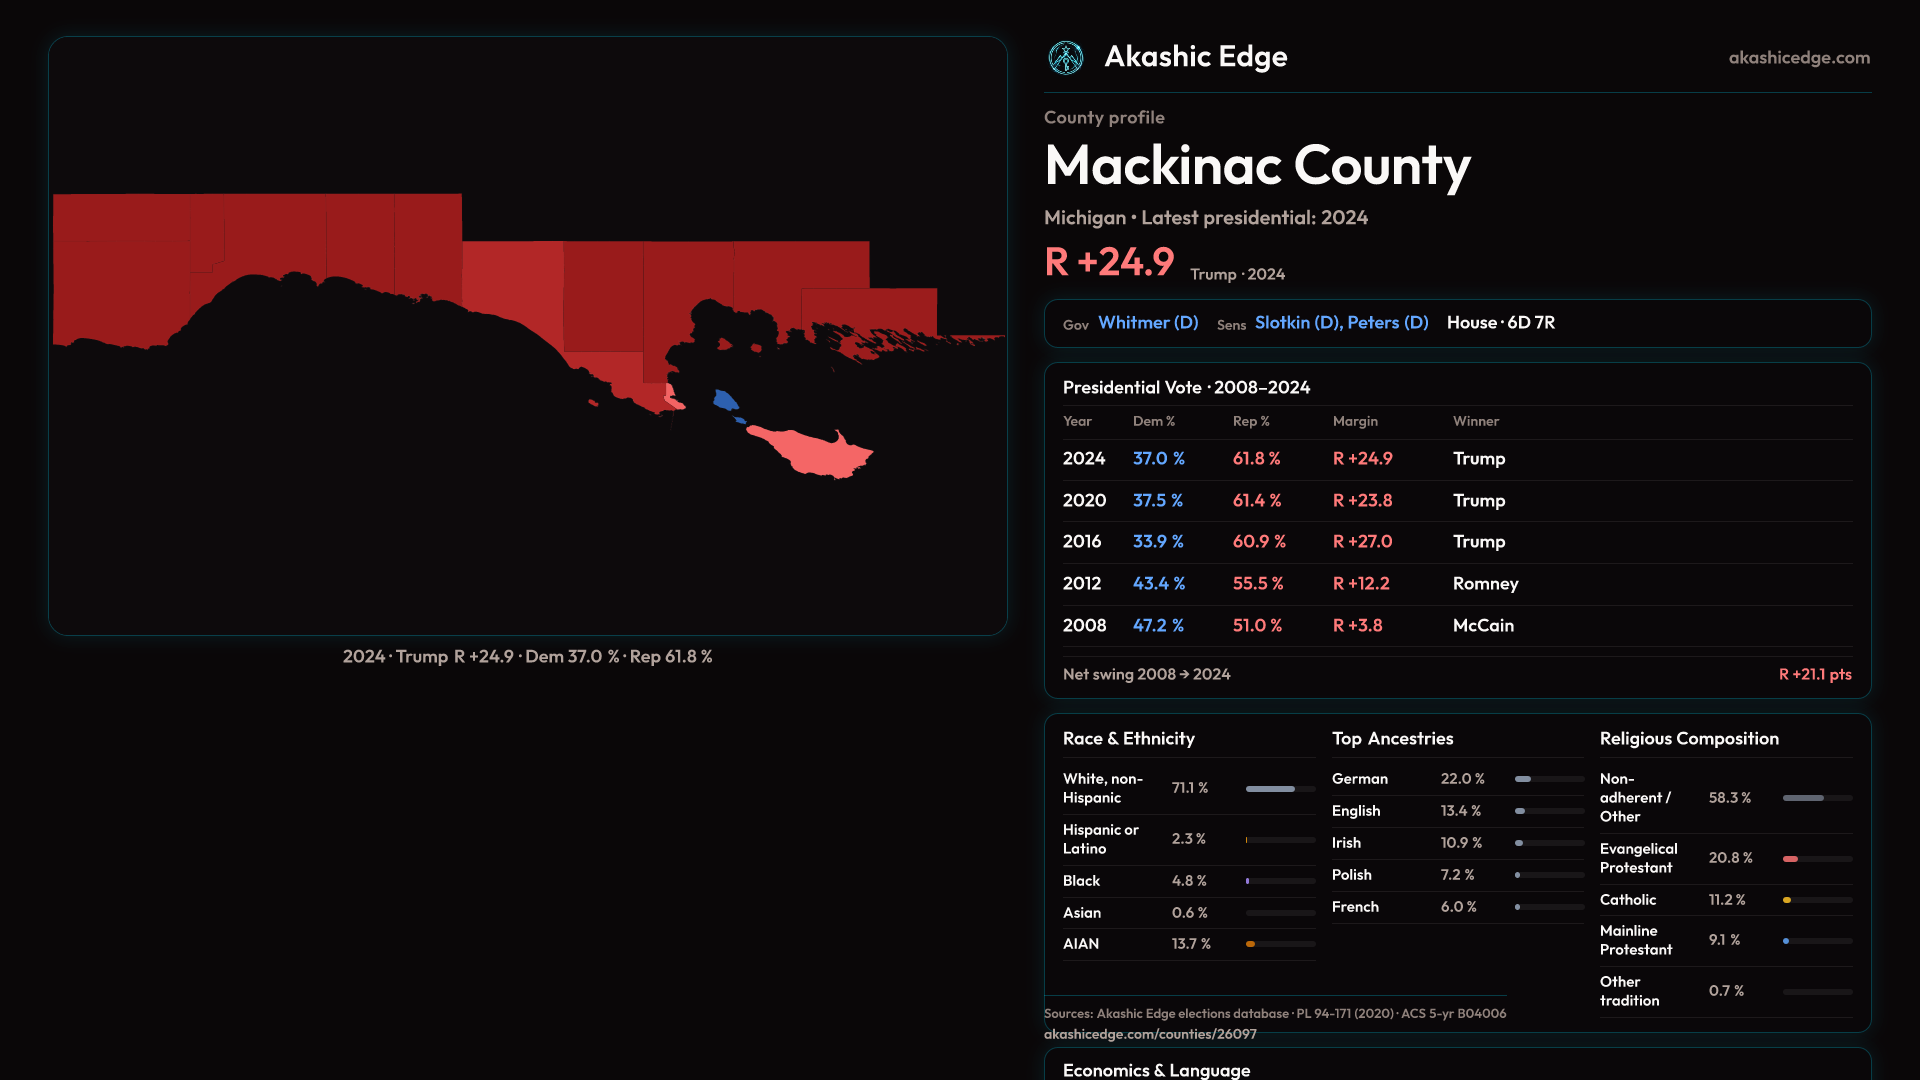
Task: Click the Akashic Edge logo icon
Action: (1065, 57)
